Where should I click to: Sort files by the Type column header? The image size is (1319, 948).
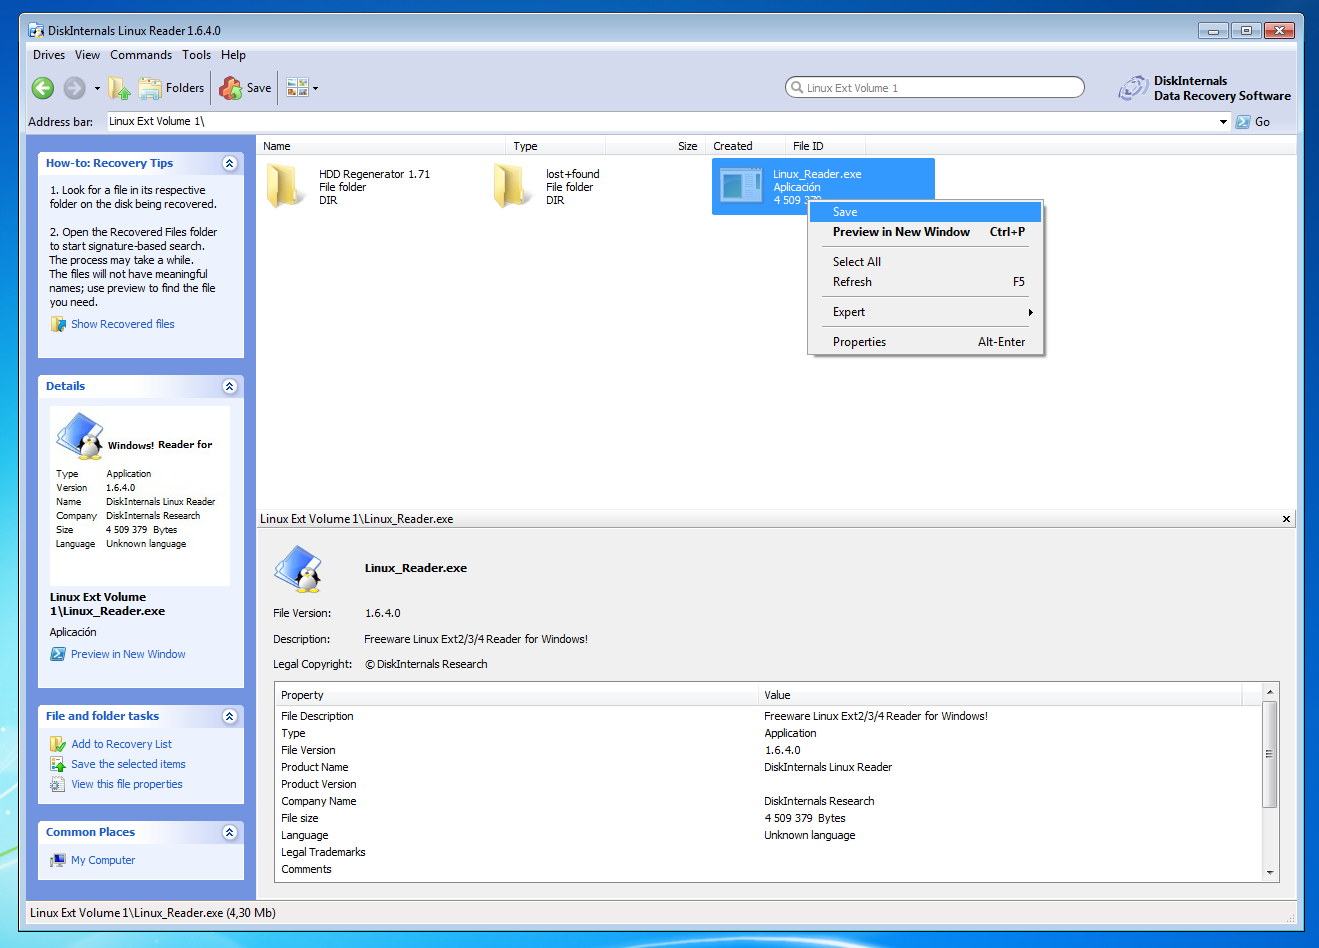[556, 146]
